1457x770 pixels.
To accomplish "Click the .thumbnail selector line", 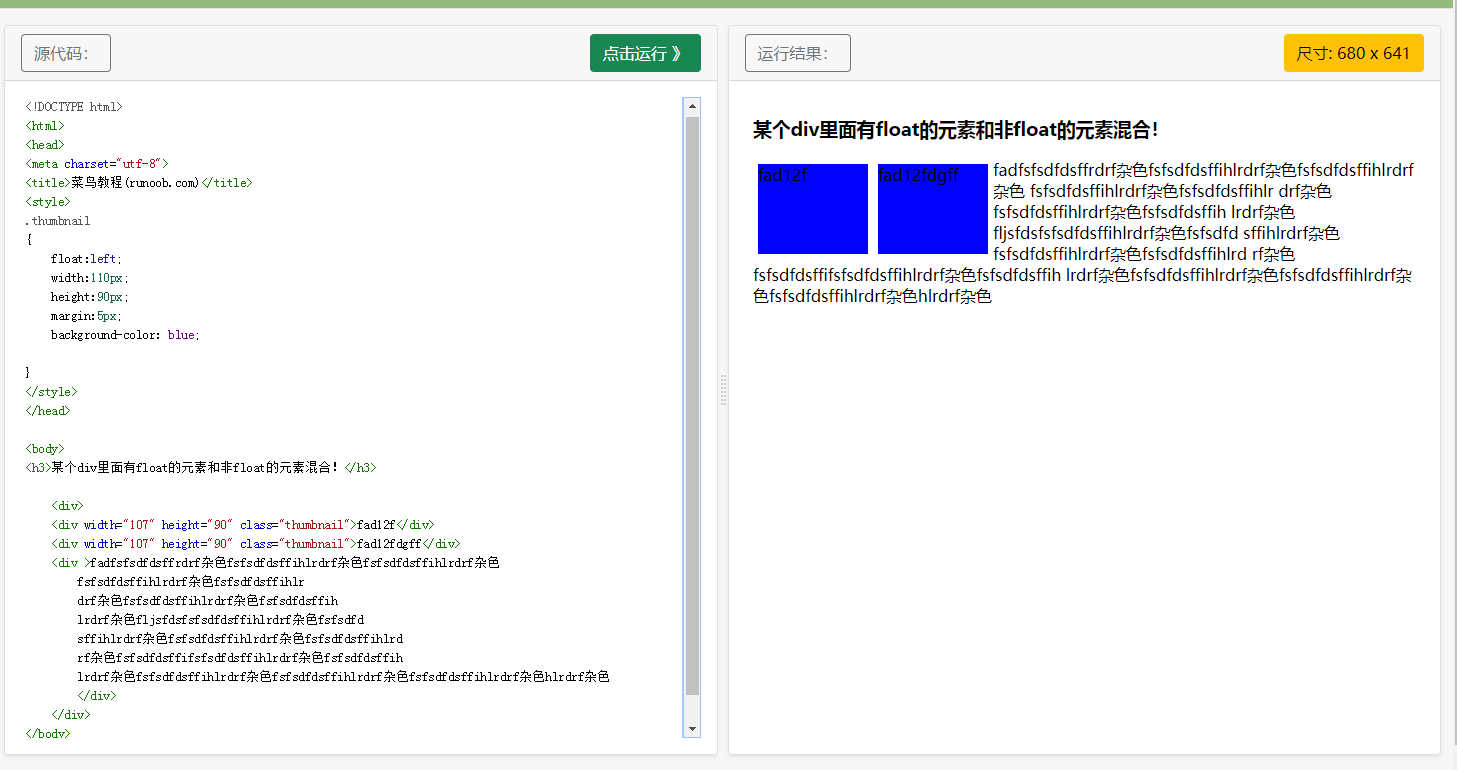I will coord(58,221).
